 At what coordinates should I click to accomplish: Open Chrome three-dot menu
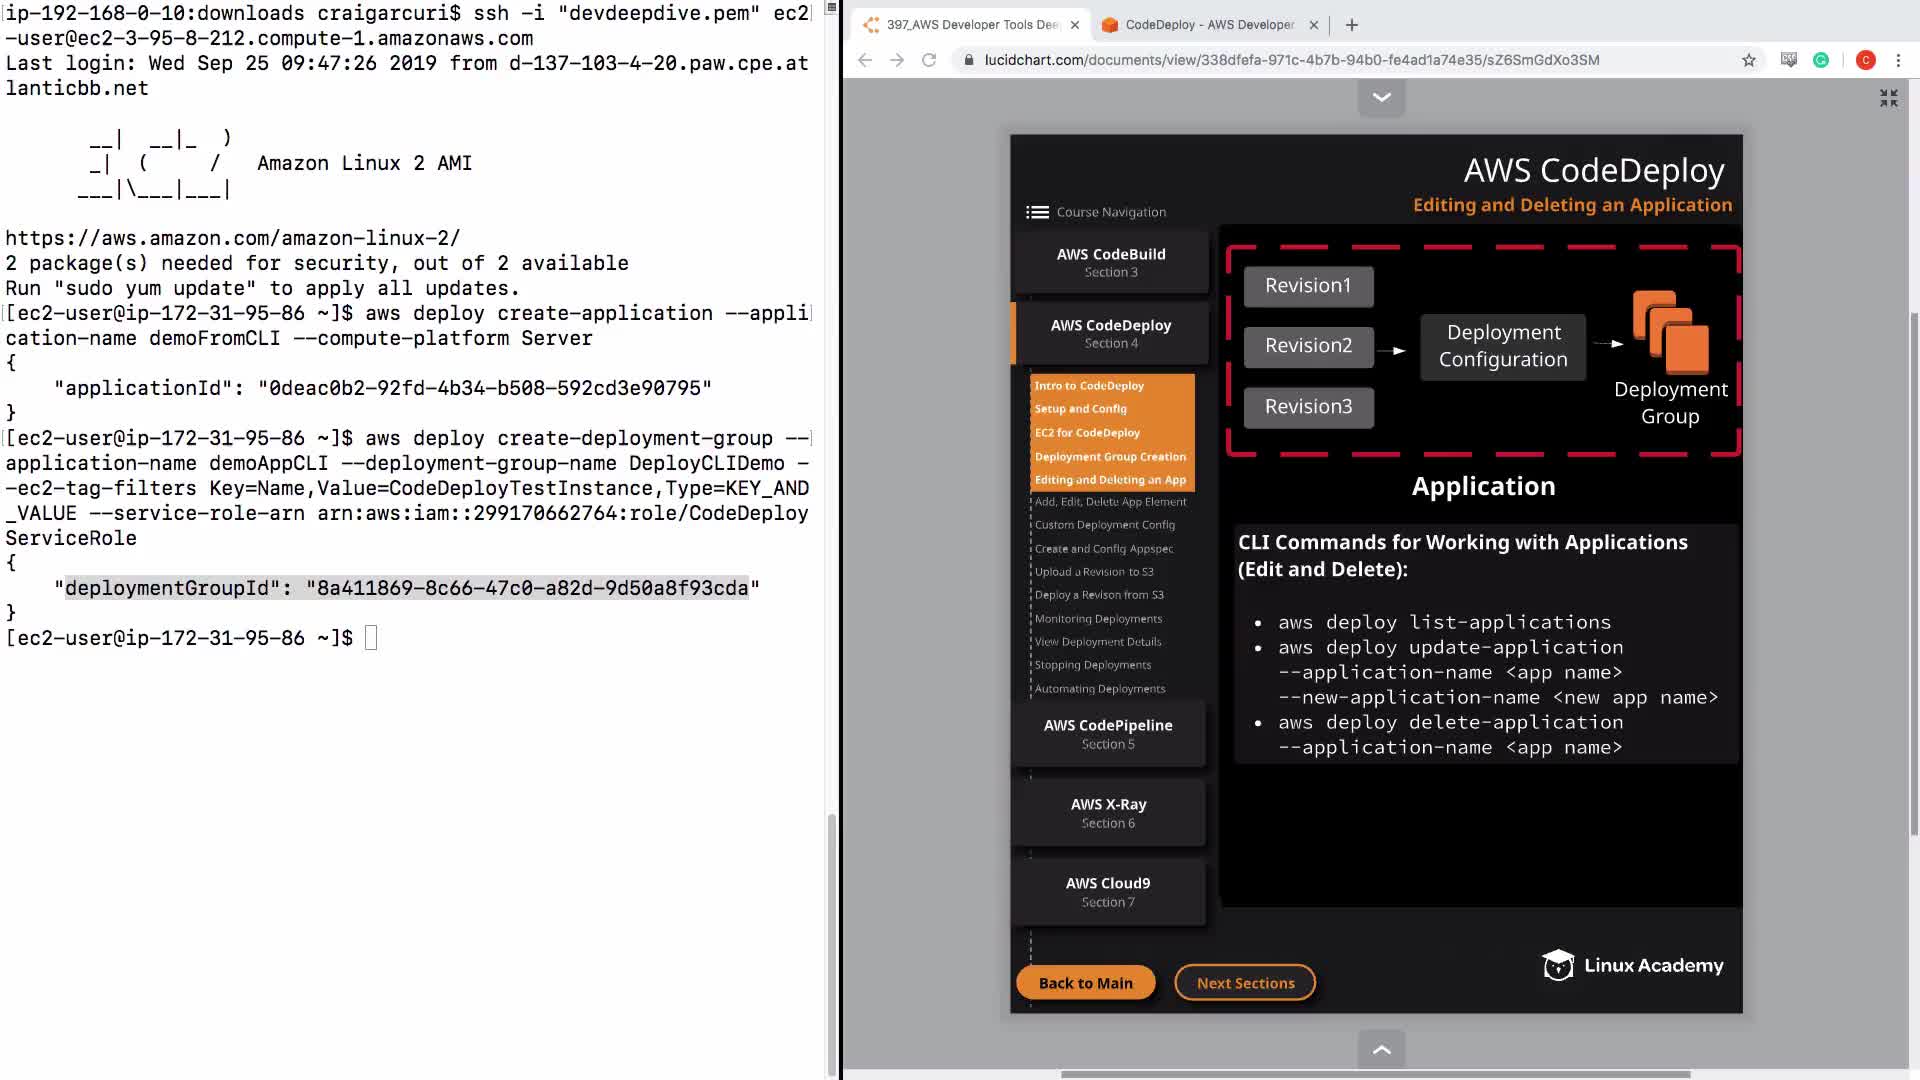pos(1898,60)
